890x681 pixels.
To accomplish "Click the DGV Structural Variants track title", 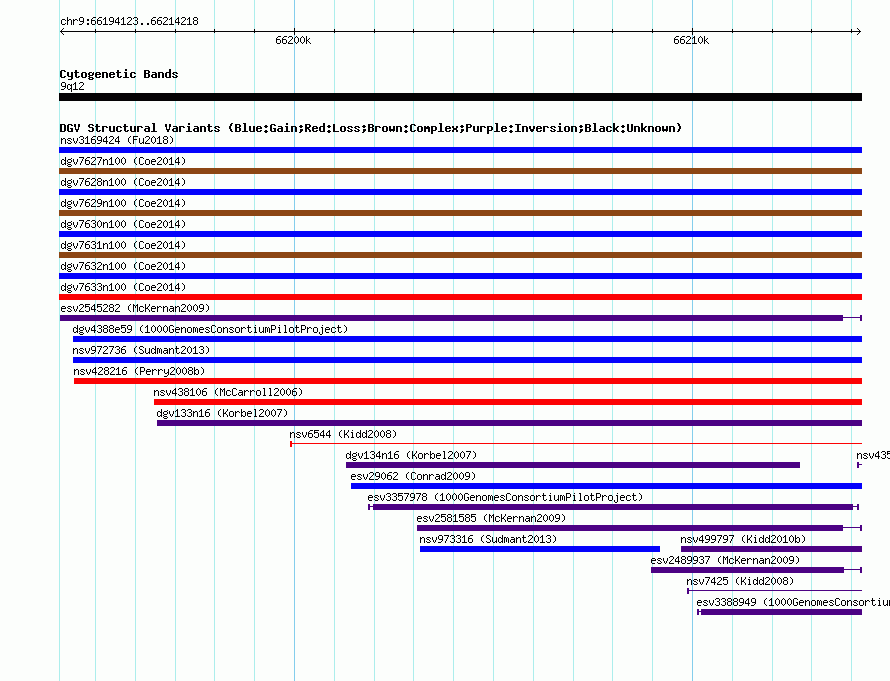I will click(371, 128).
